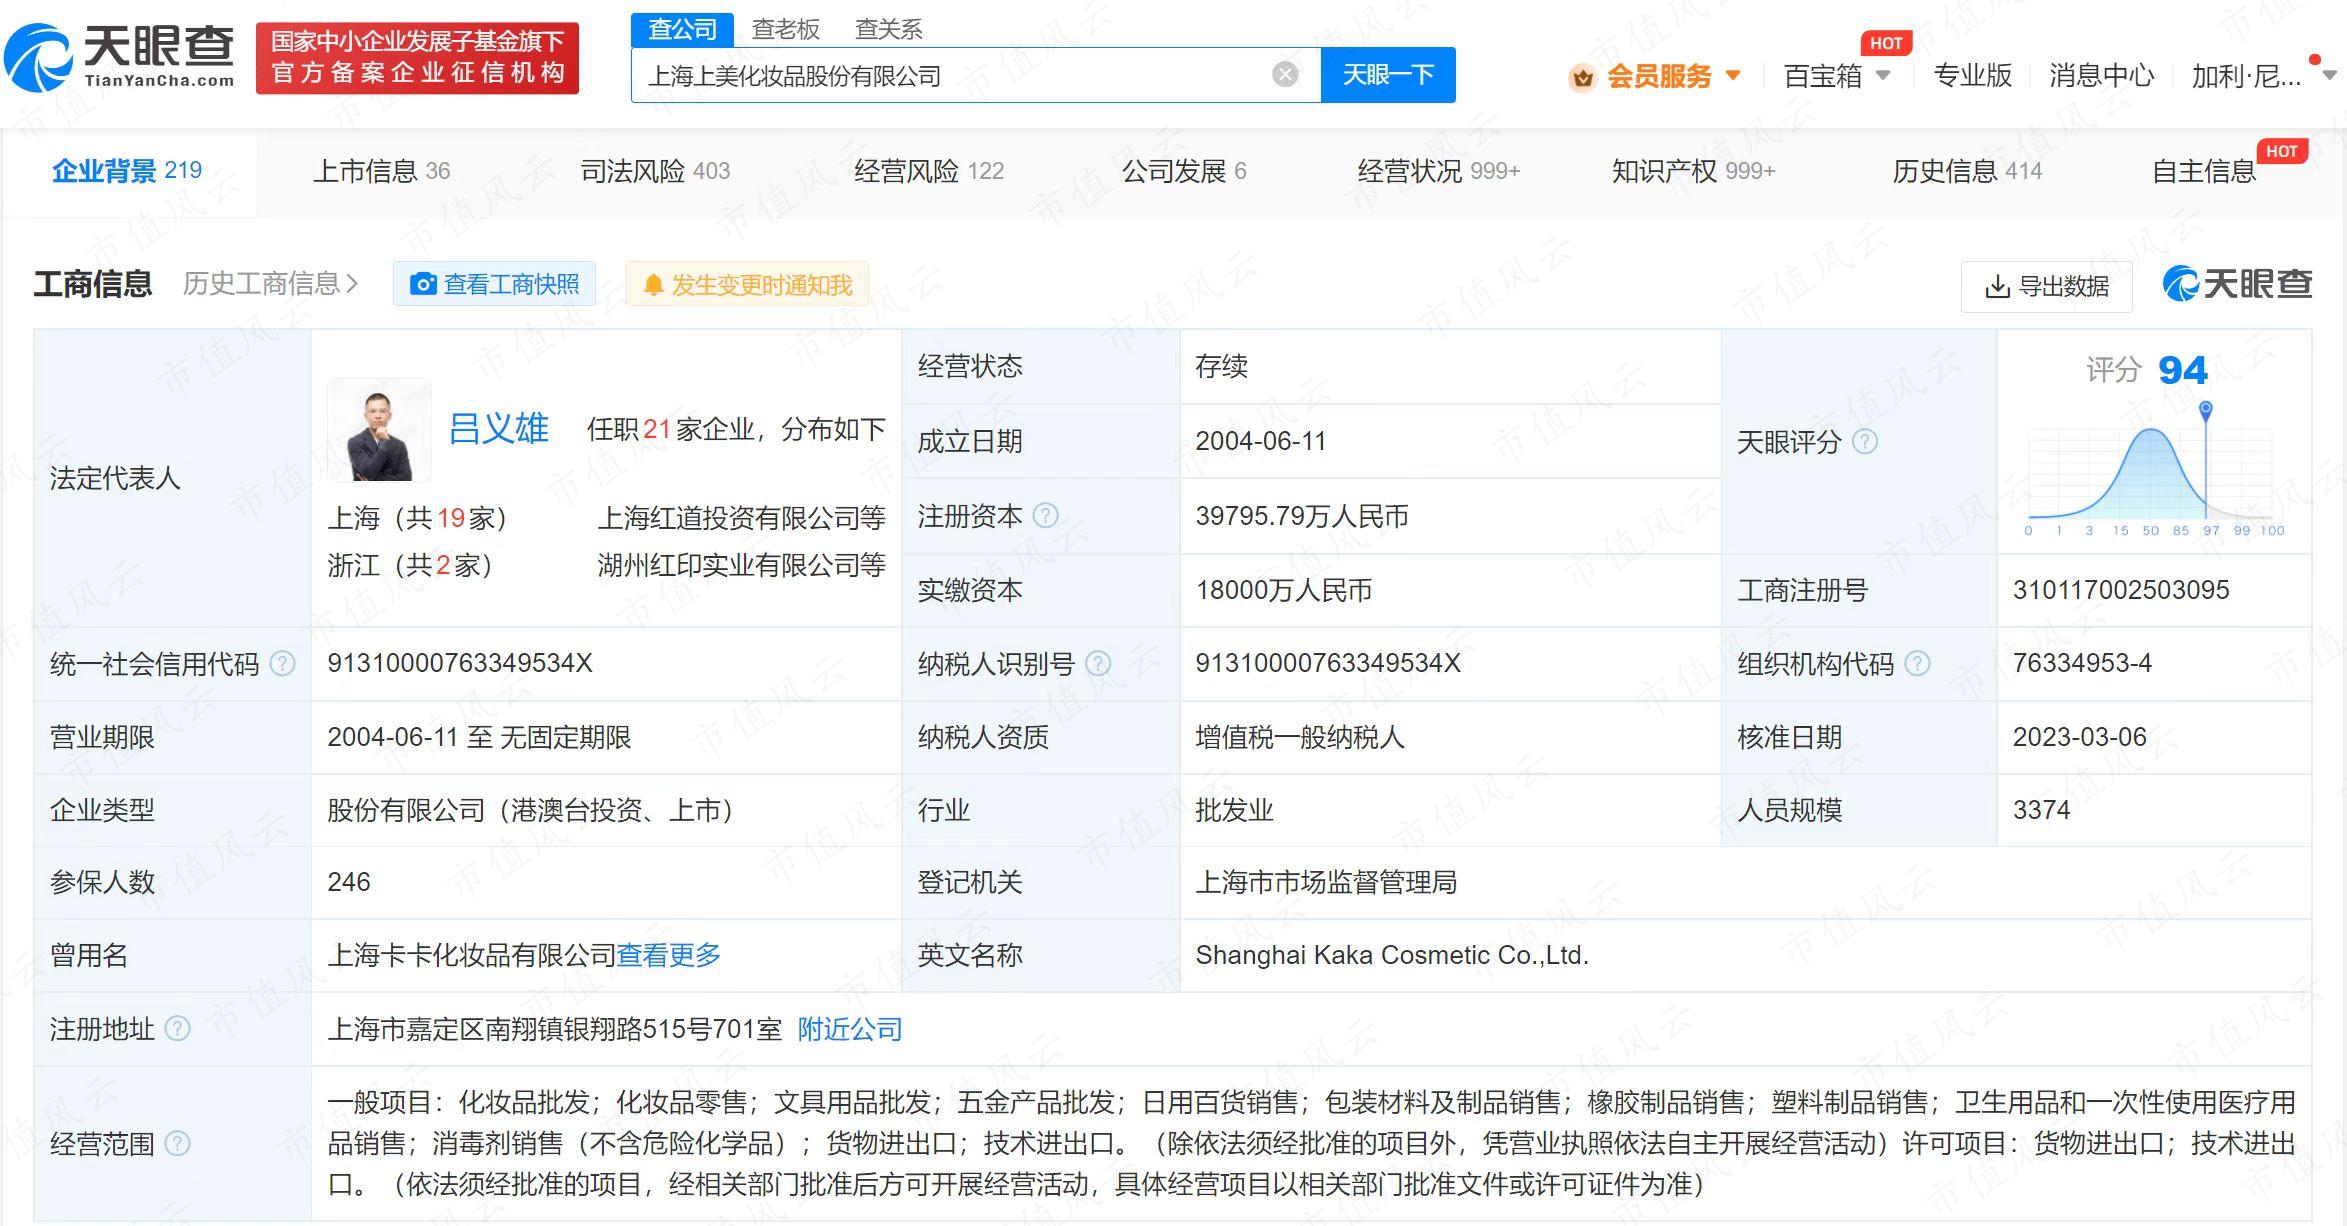
Task: Click the help icon next to 组织机构代码
Action: click(1917, 663)
